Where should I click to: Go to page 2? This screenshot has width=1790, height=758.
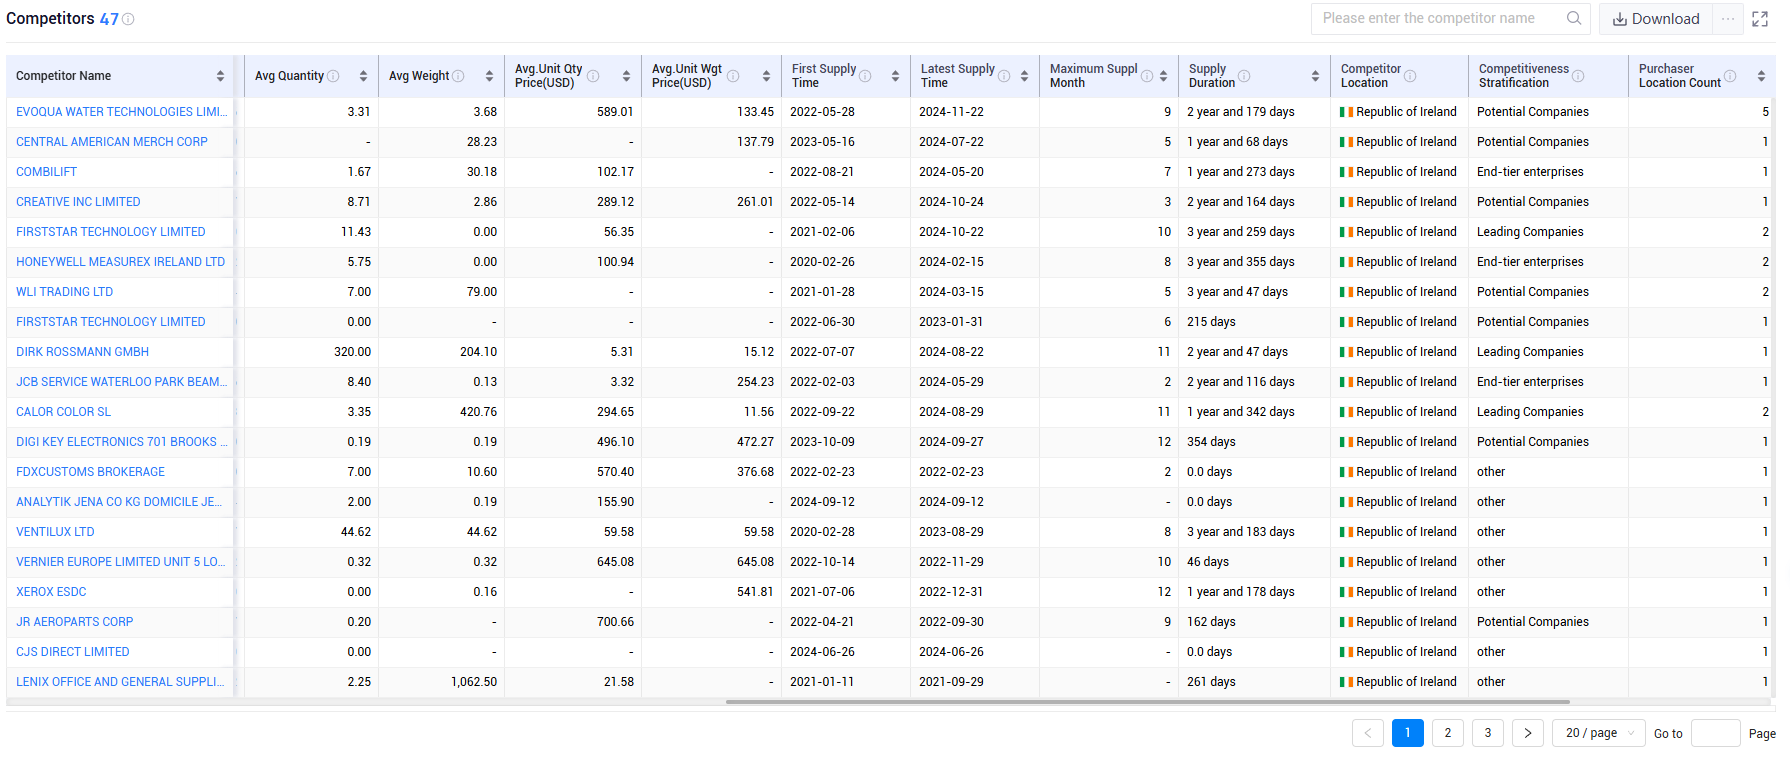pos(1447,733)
